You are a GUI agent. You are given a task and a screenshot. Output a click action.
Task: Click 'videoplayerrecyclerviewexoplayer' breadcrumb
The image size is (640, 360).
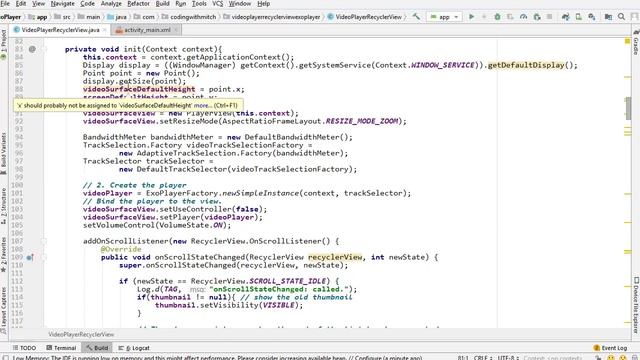[272, 17]
